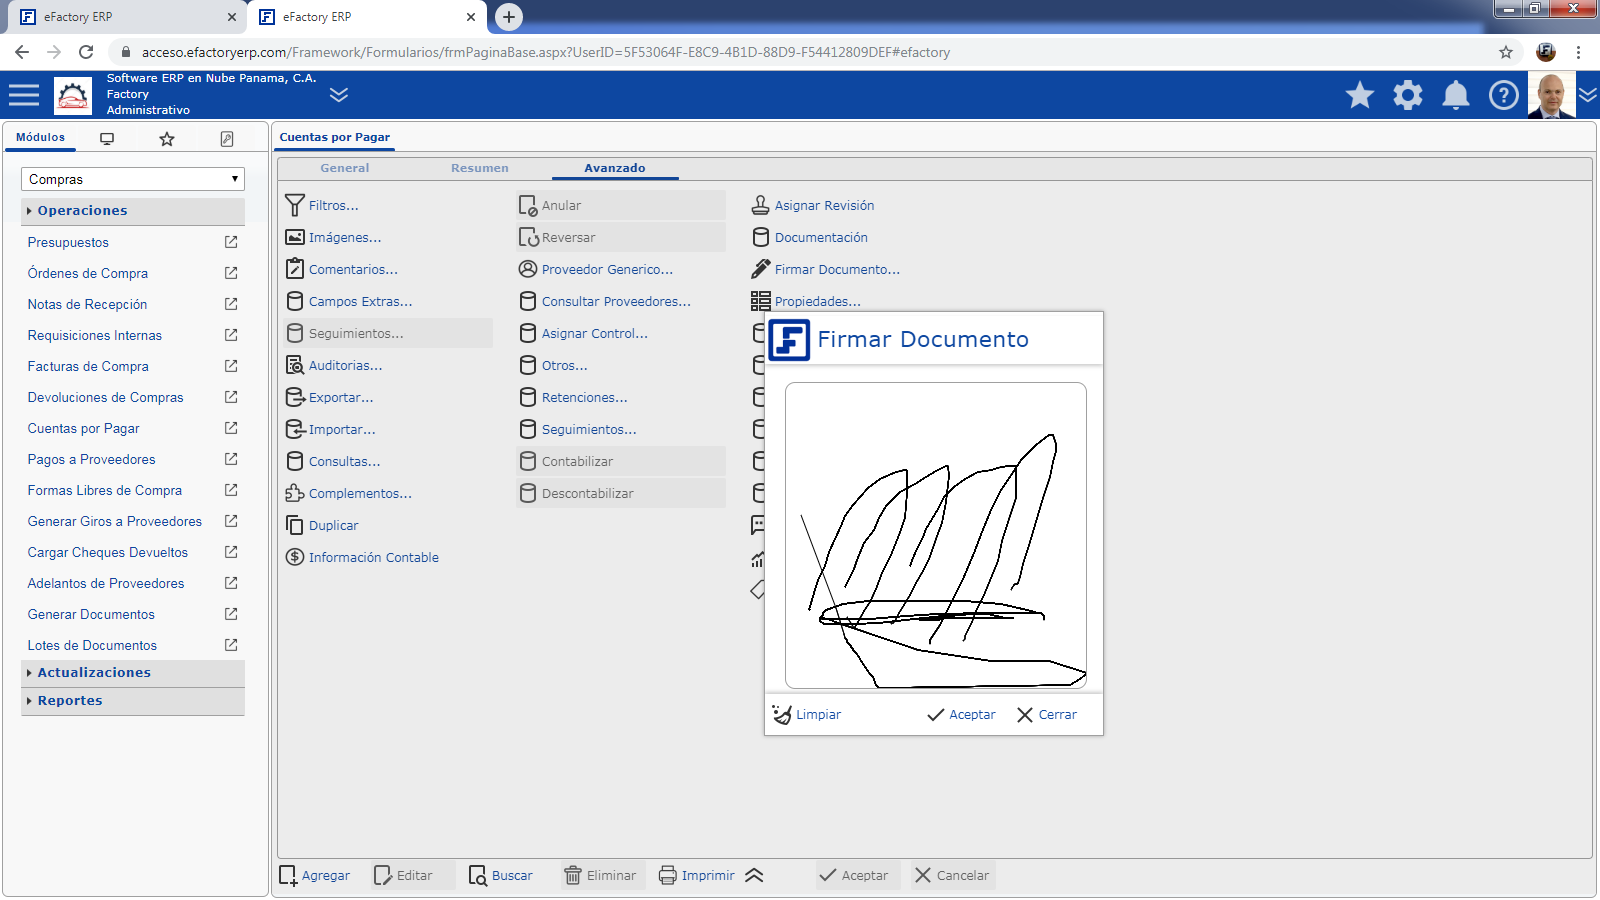Image resolution: width=1600 pixels, height=900 pixels.
Task: Open a new browser tab
Action: [509, 16]
